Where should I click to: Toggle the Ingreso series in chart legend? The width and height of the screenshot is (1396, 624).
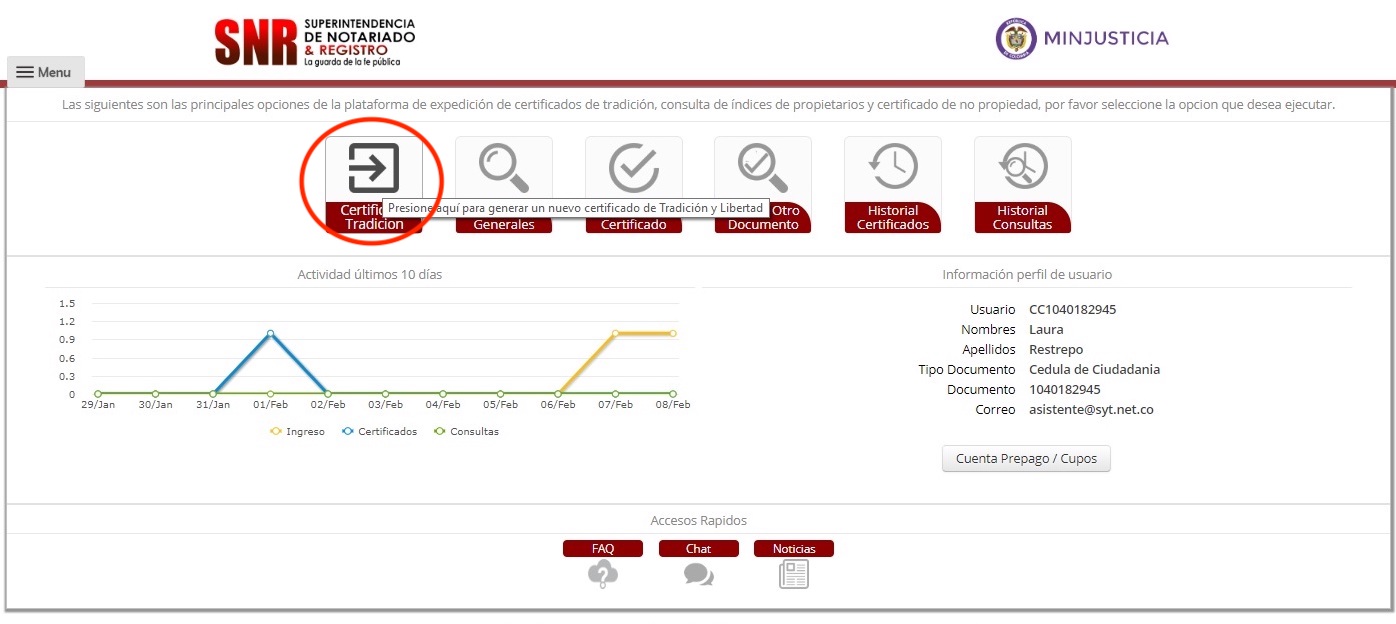(297, 431)
